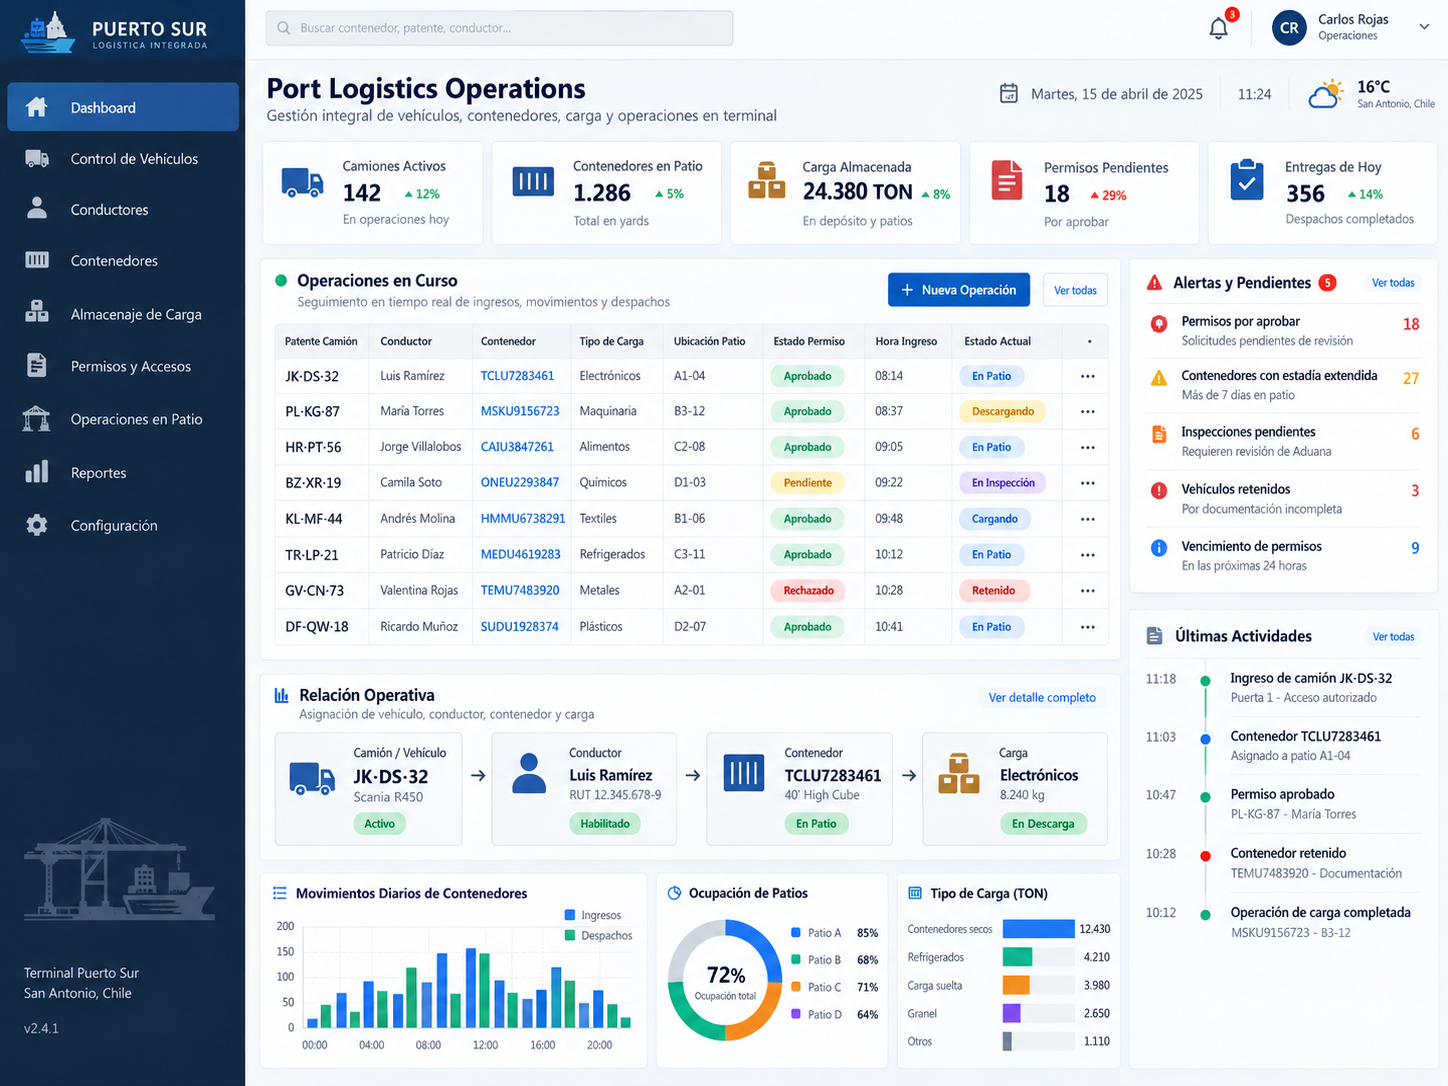Click the search magnifier icon
Screen dimensions: 1448x1086
(284, 28)
